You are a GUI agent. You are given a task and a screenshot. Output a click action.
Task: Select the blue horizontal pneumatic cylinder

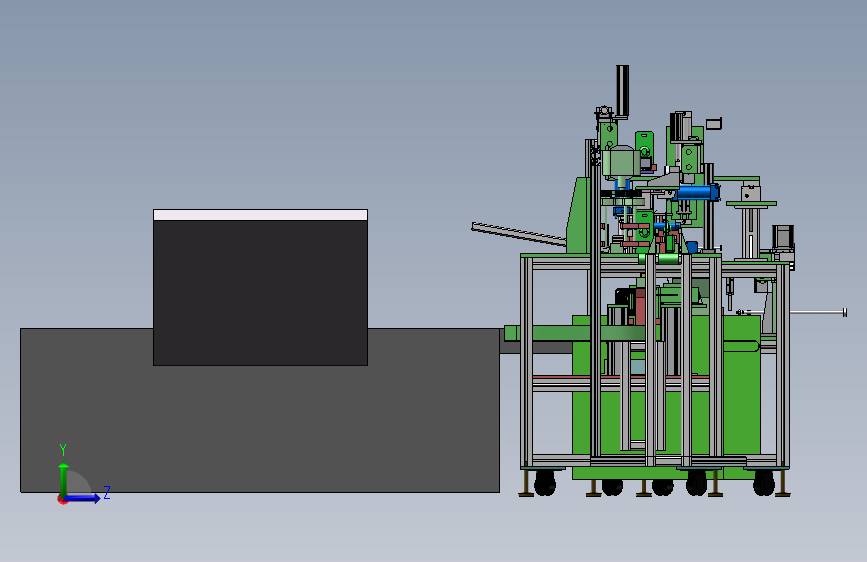coord(697,192)
